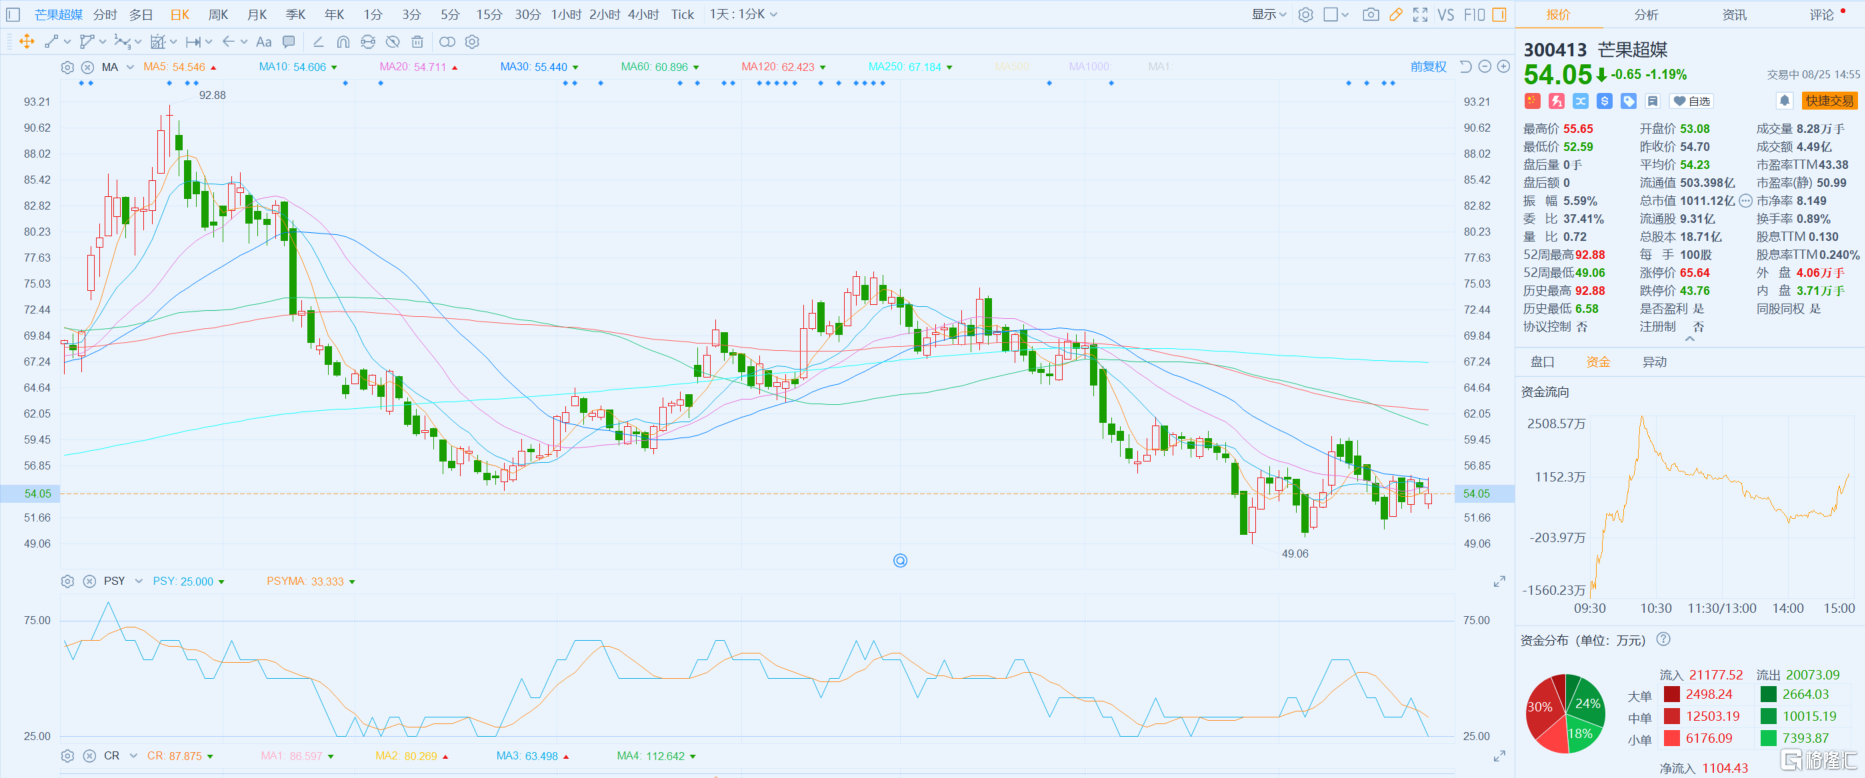This screenshot has height=778, width=1865.
Task: Open the 显示 display dropdown
Action: tap(1269, 15)
